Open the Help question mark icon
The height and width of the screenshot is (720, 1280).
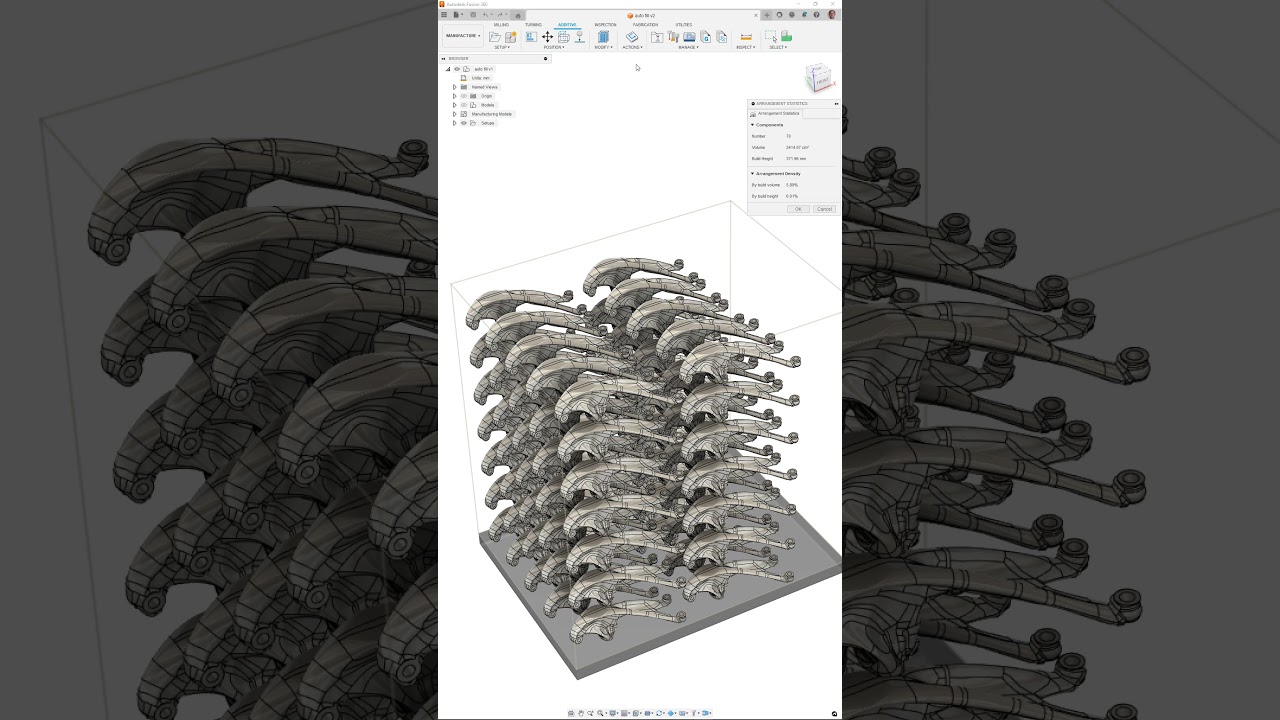(x=816, y=15)
